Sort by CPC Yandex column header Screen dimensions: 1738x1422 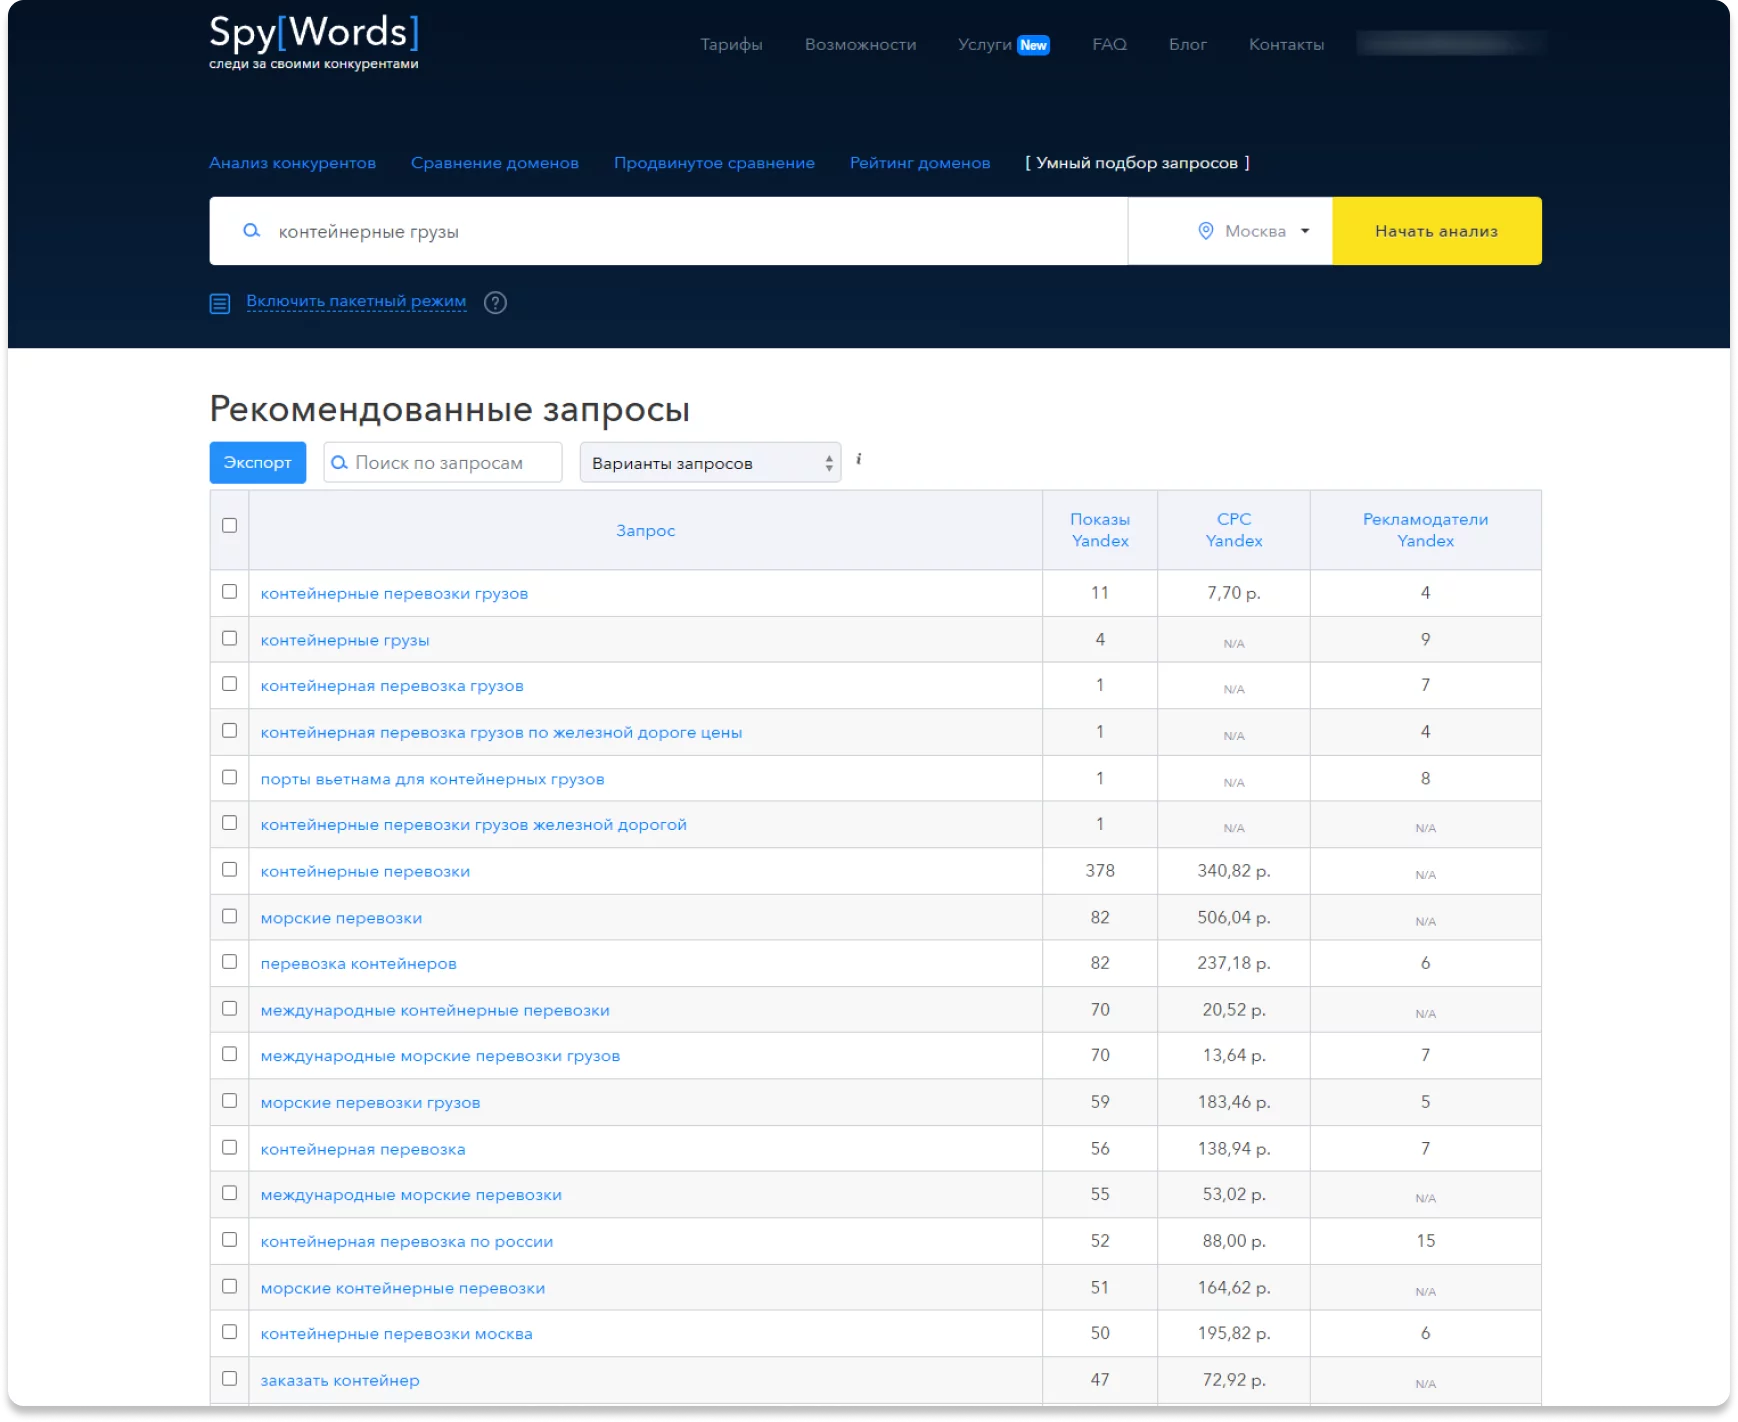pyautogui.click(x=1234, y=530)
